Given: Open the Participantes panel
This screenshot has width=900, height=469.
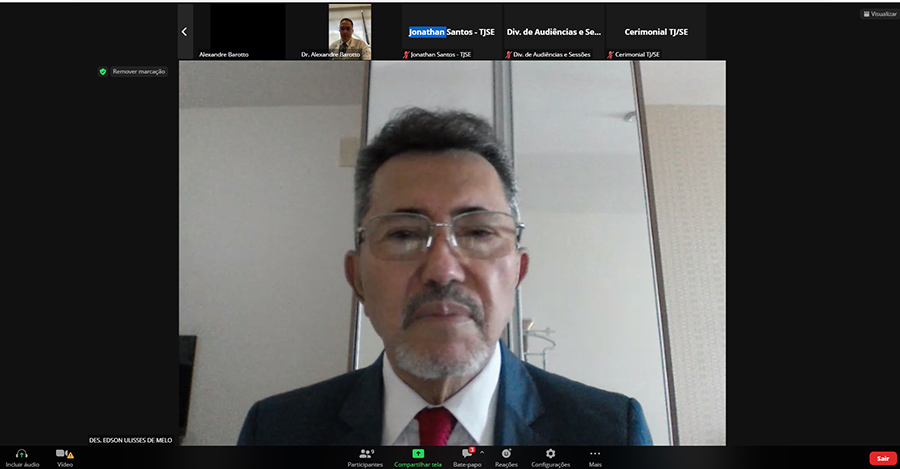Looking at the screenshot, I should tap(365, 454).
